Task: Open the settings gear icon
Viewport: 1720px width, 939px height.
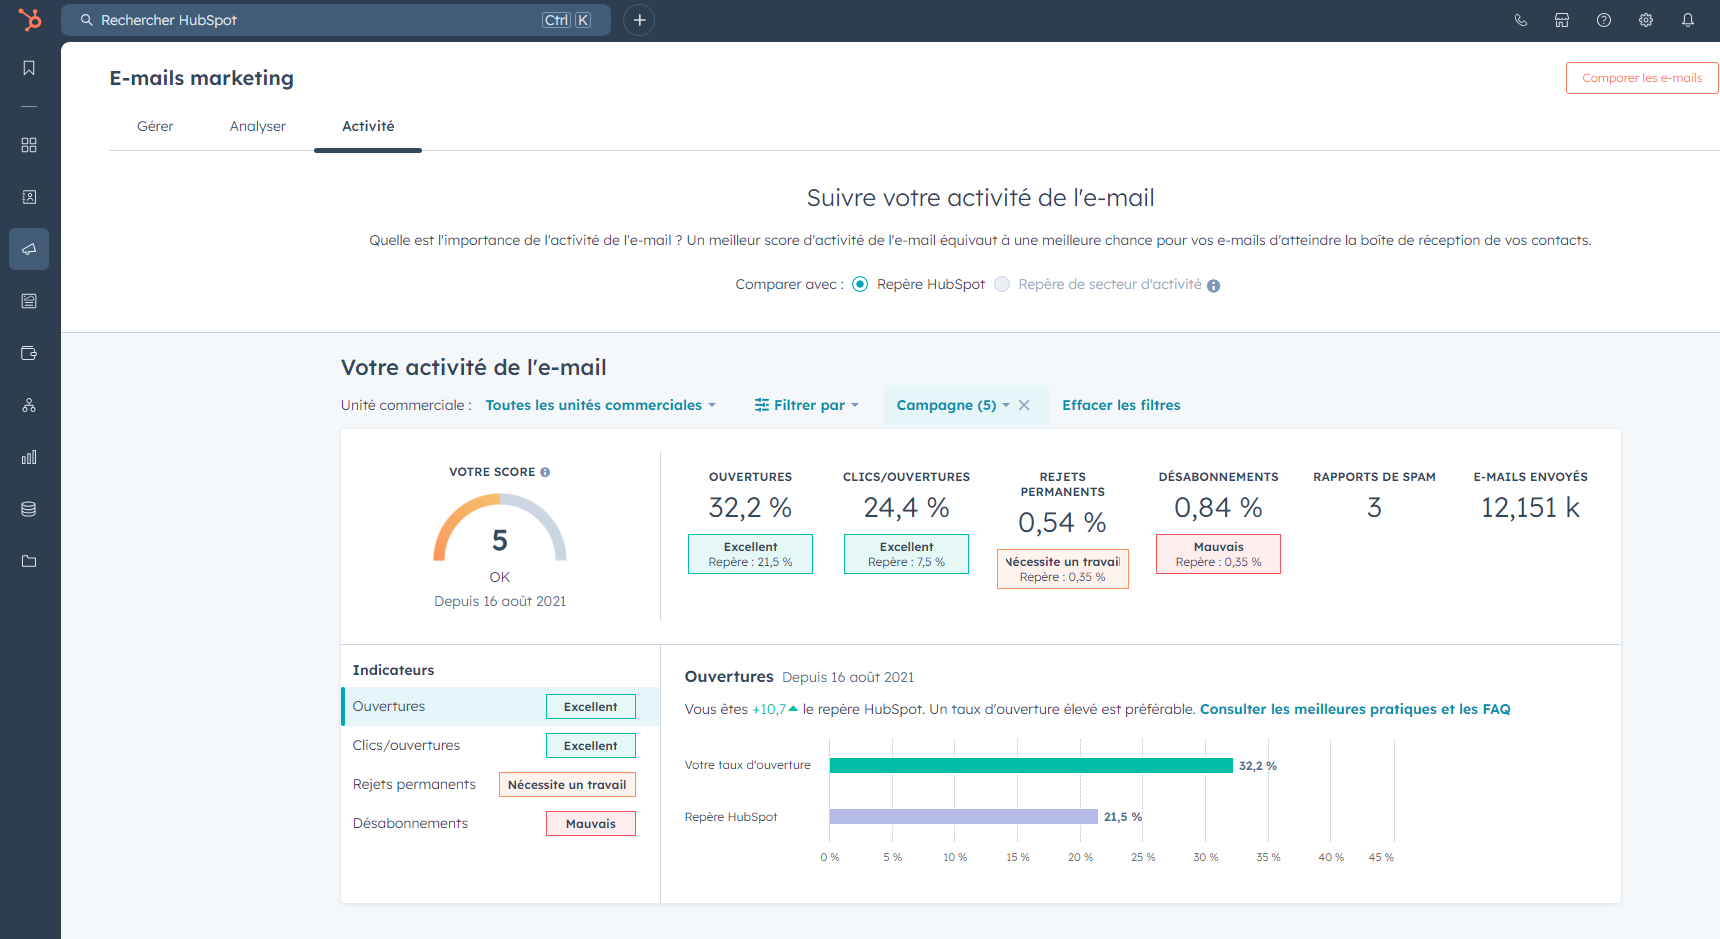Action: point(1646,20)
